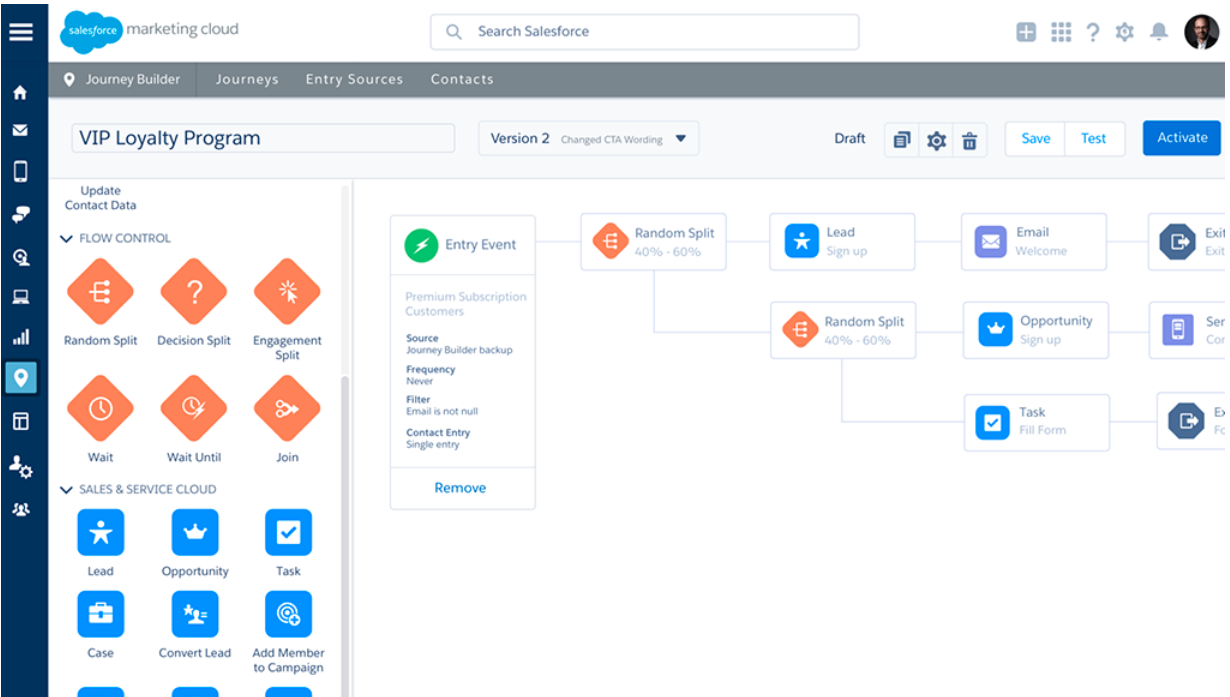
Task: Collapse the Sales & Service Cloud section
Action: point(66,489)
